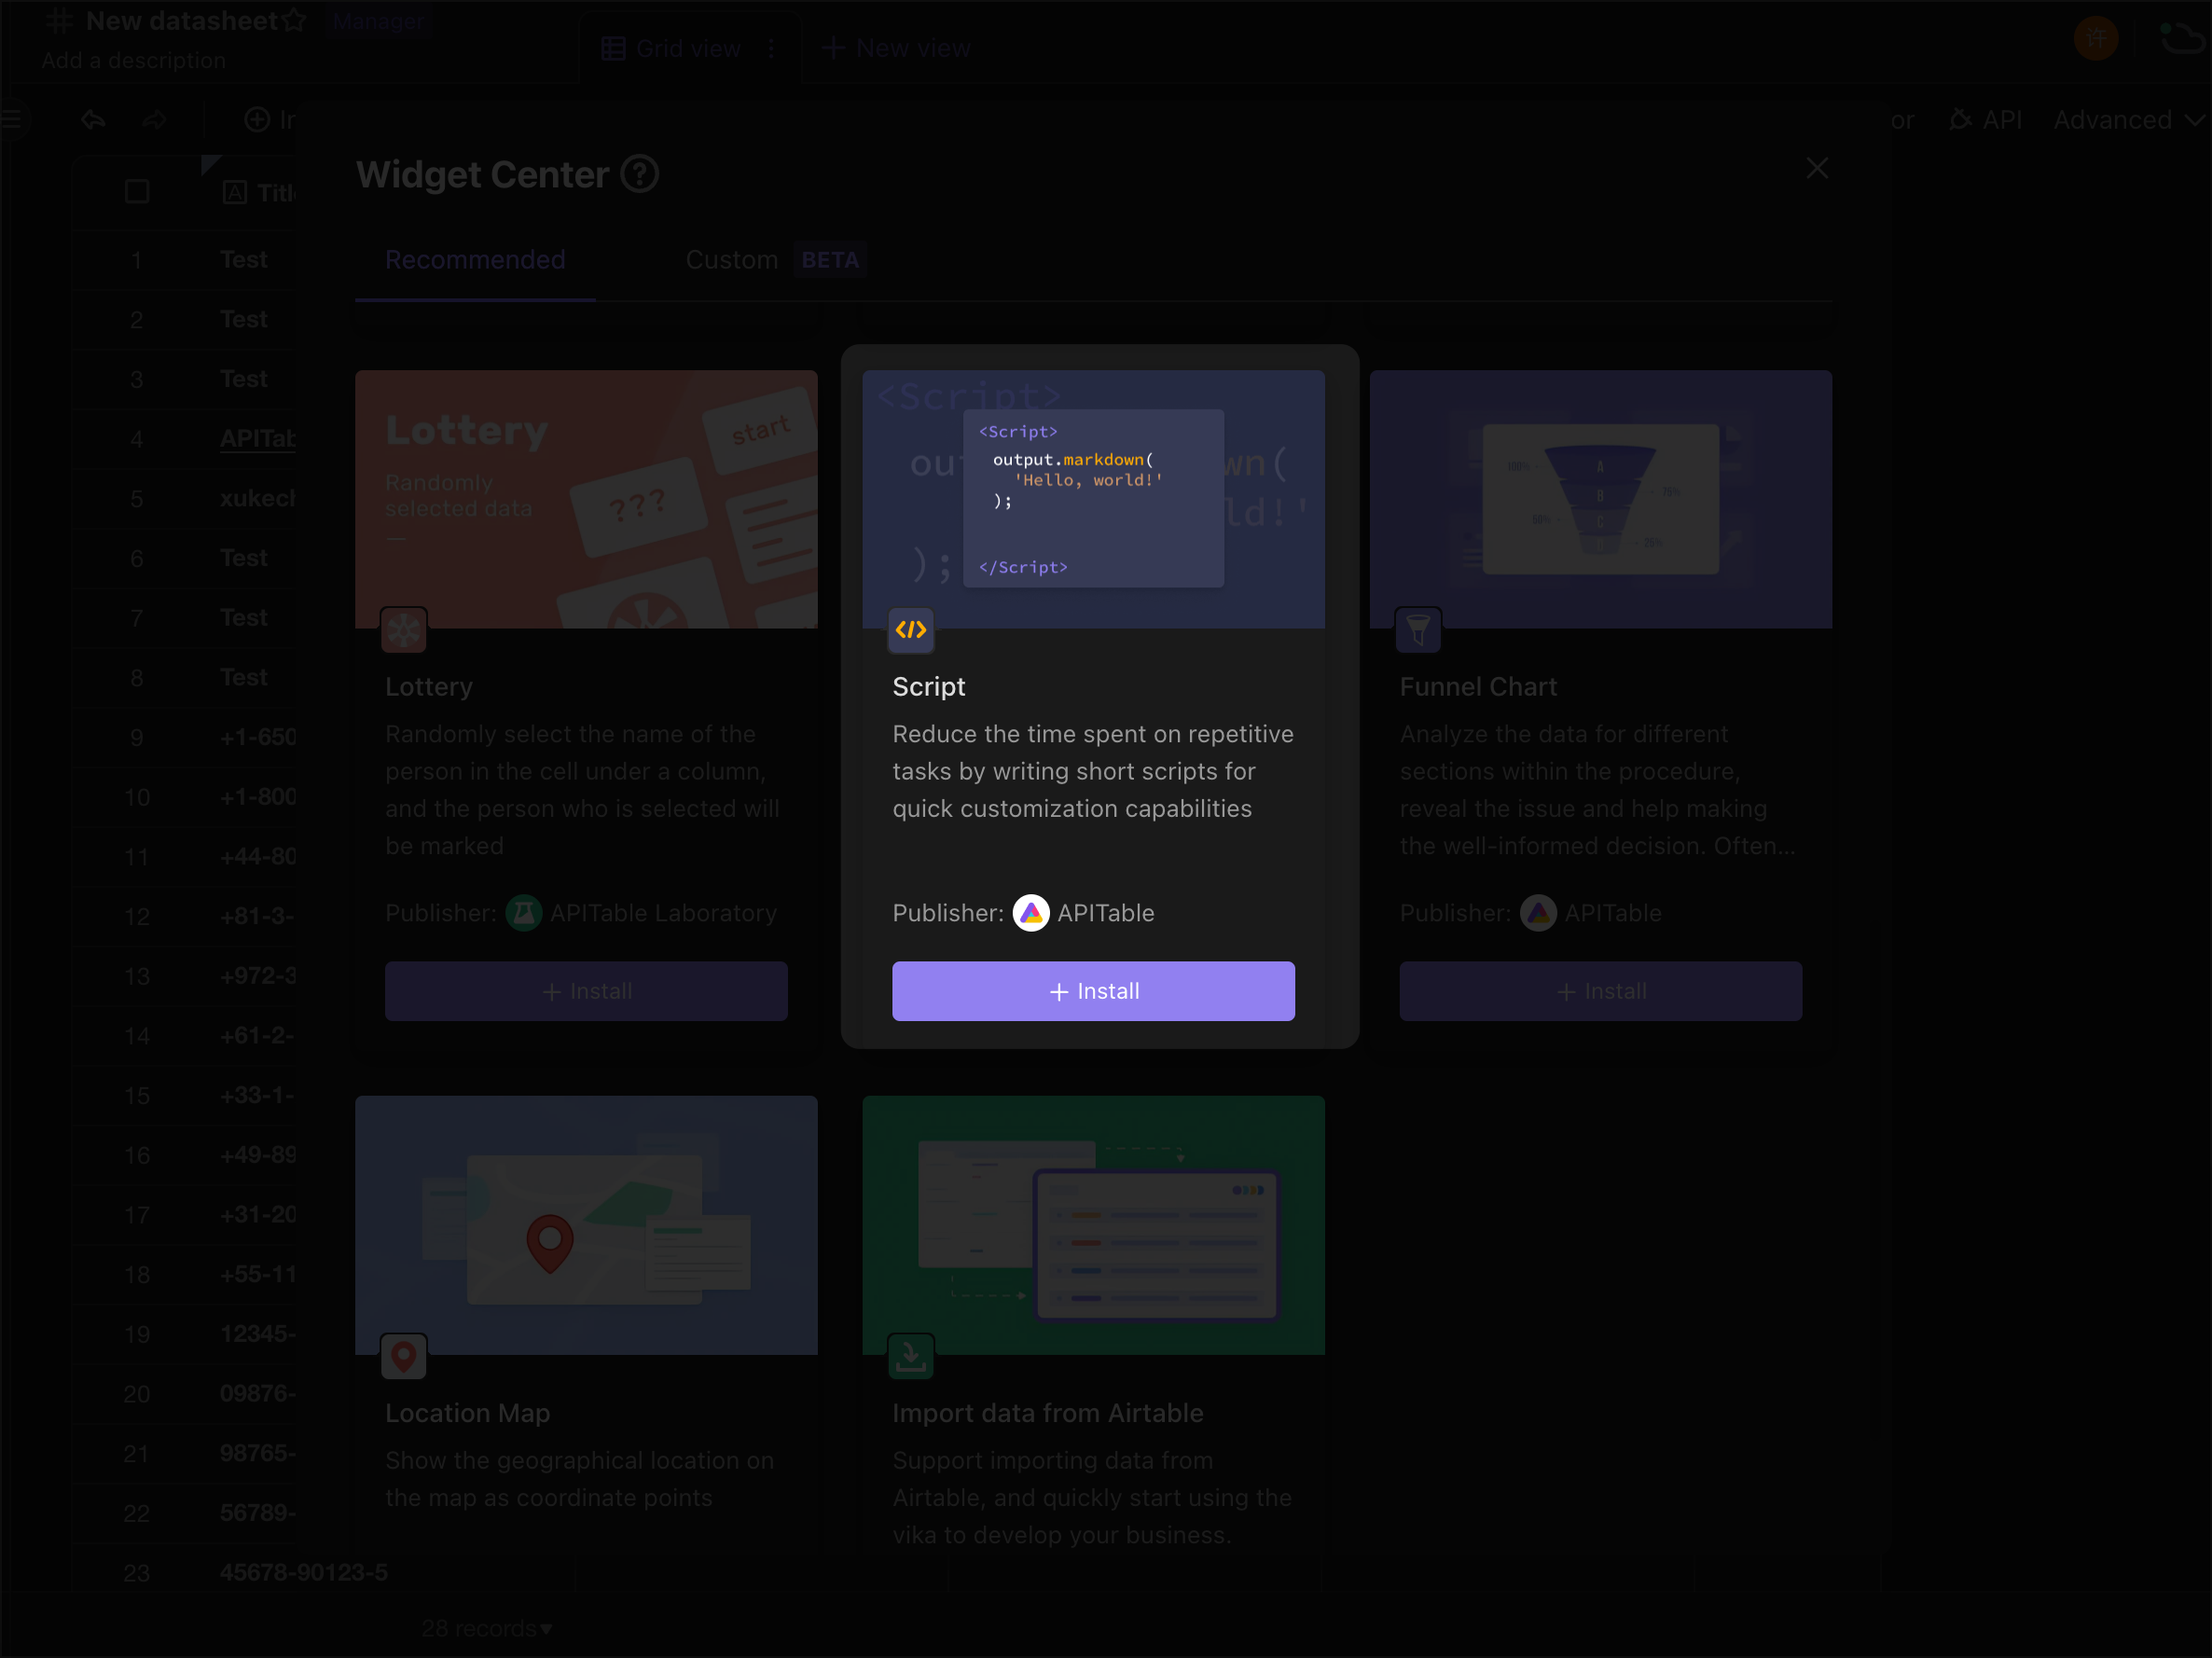Click the APITable publisher logo on Script card
The image size is (2212, 1658).
pos(1030,912)
